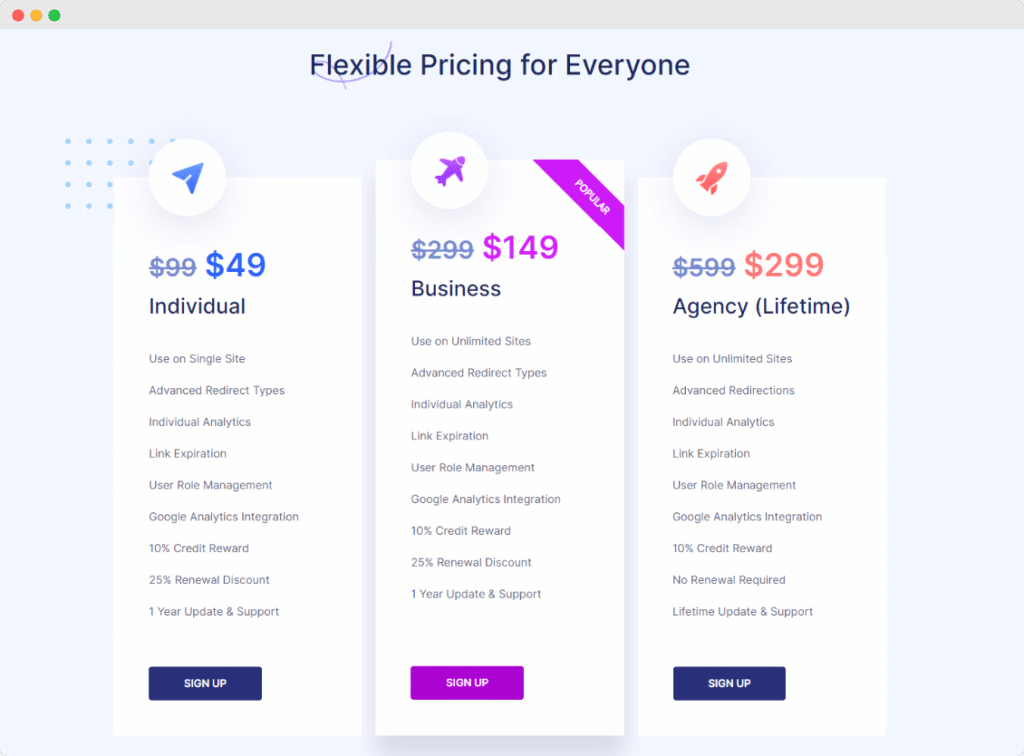Select the Agency (Lifetime) plan heading
Screen dimensions: 1024x756
point(761,306)
